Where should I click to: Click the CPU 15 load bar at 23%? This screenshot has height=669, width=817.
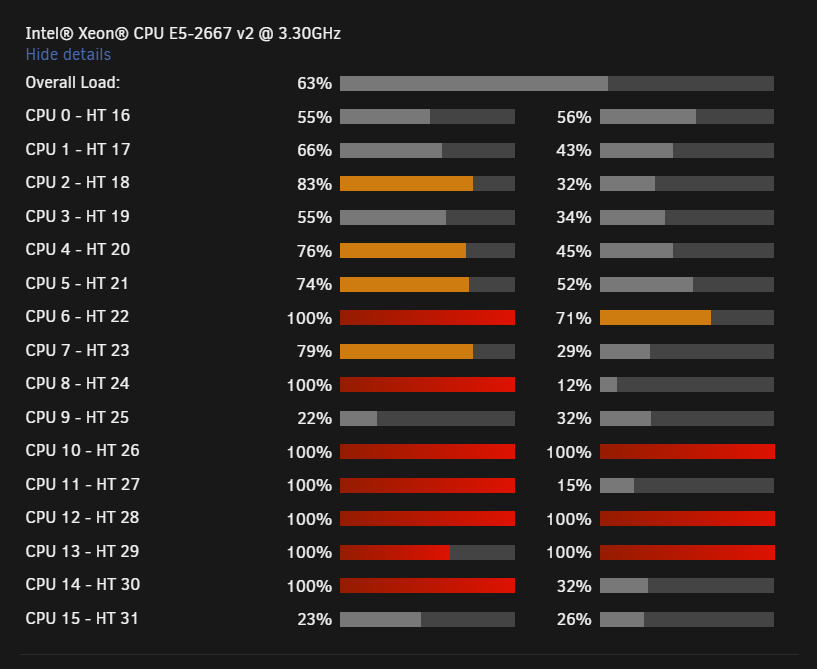(x=427, y=619)
